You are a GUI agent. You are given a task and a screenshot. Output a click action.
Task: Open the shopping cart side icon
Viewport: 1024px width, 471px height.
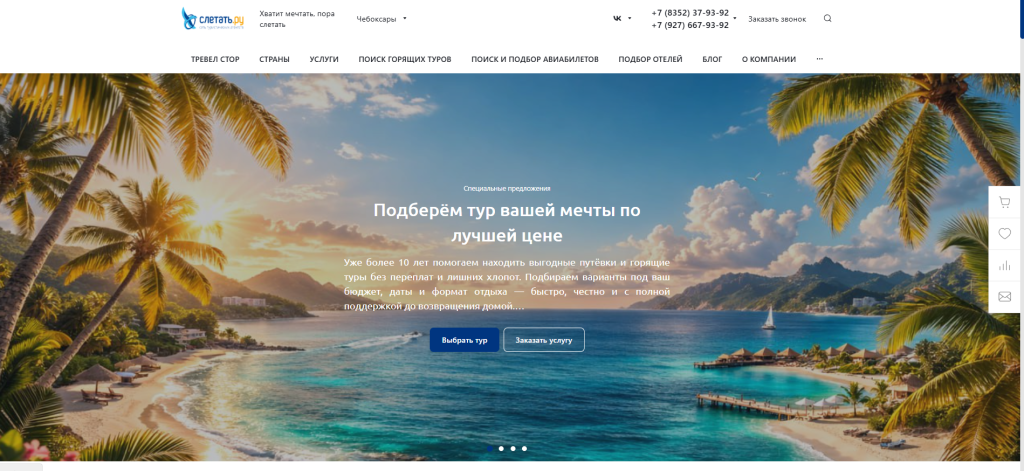[x=1004, y=203]
